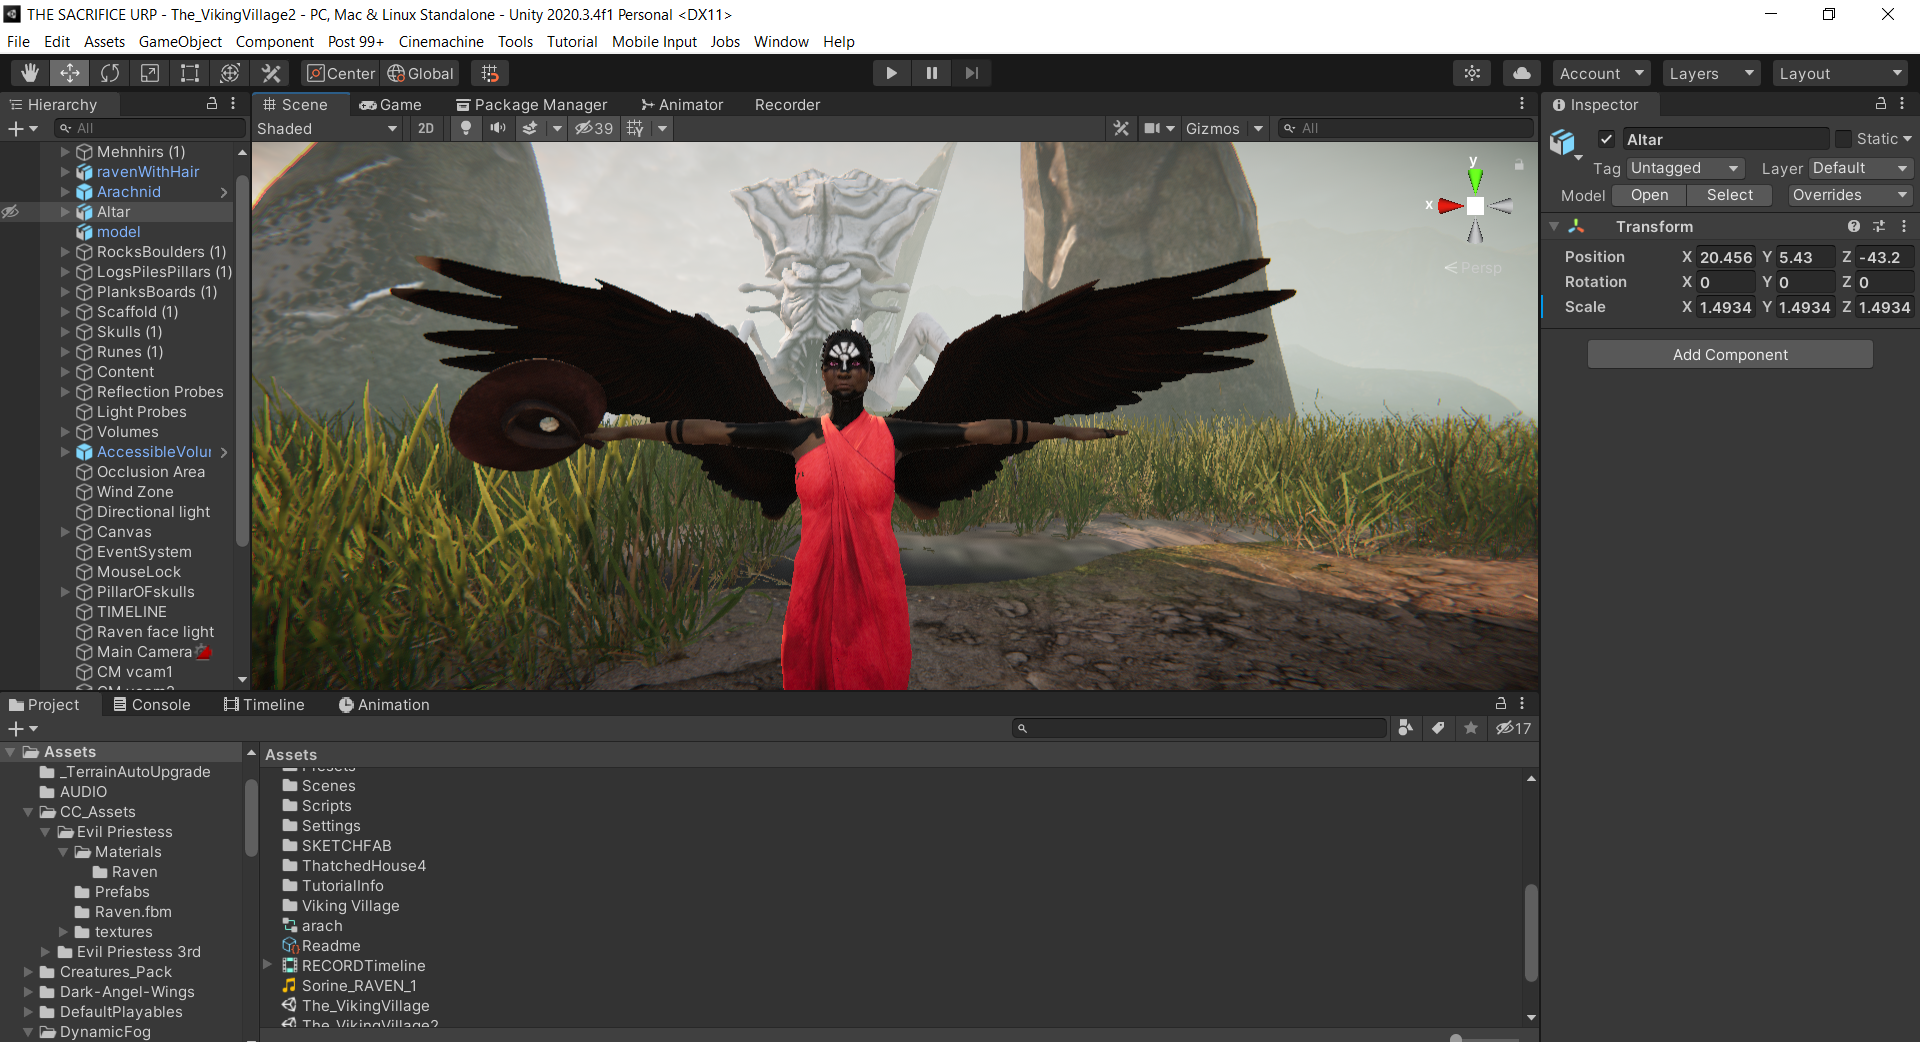1920x1042 pixels.
Task: Open the GameObject menu
Action: 180,42
